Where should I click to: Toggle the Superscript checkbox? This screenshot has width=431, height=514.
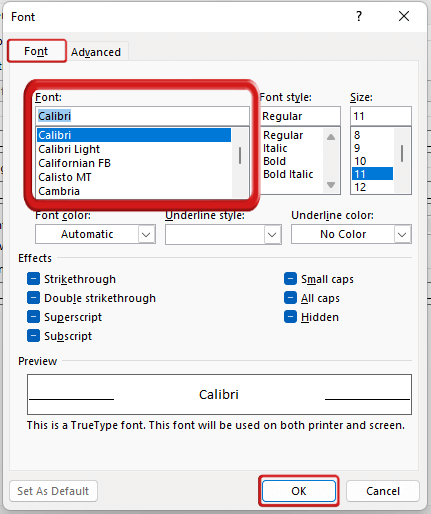pos(33,317)
